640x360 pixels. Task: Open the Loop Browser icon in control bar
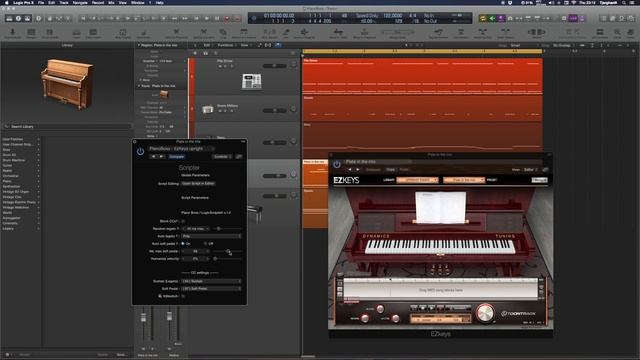pos(622,18)
